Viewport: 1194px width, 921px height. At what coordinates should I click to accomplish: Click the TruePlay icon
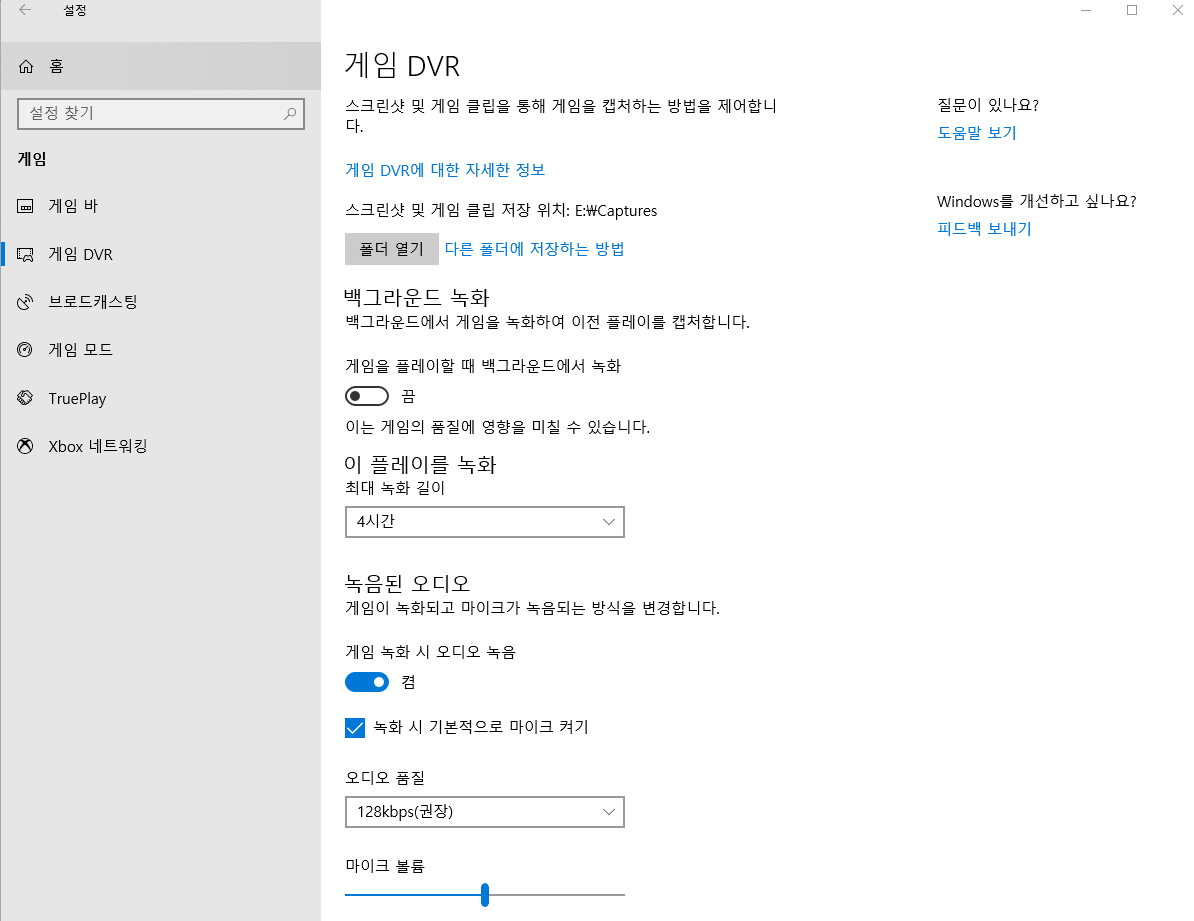25,398
